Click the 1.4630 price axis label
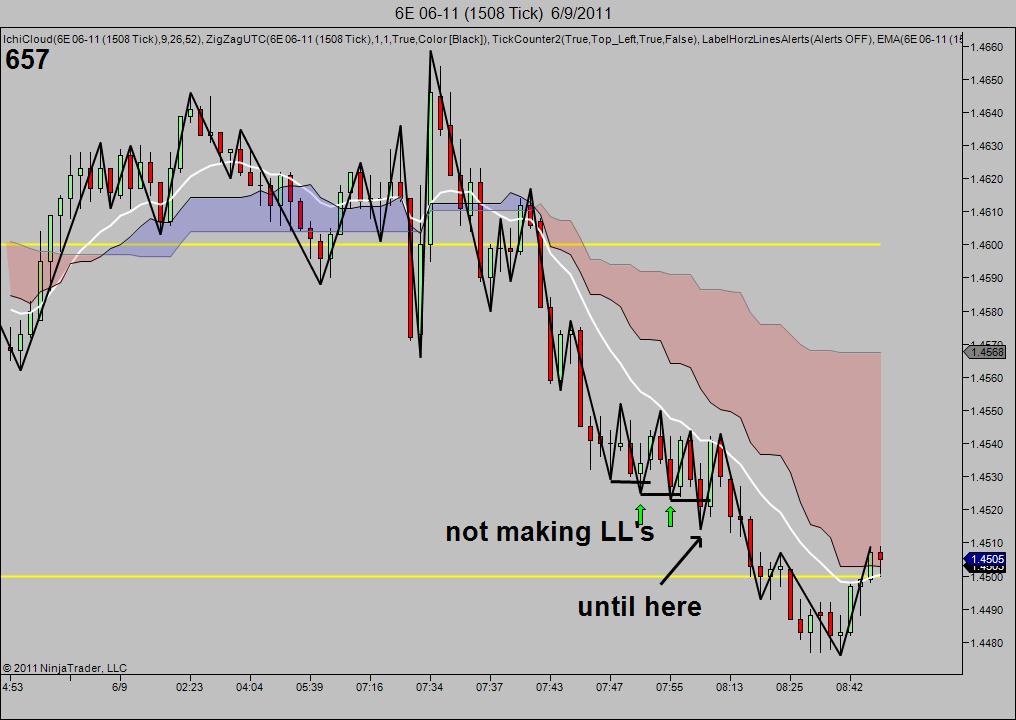 (x=986, y=146)
